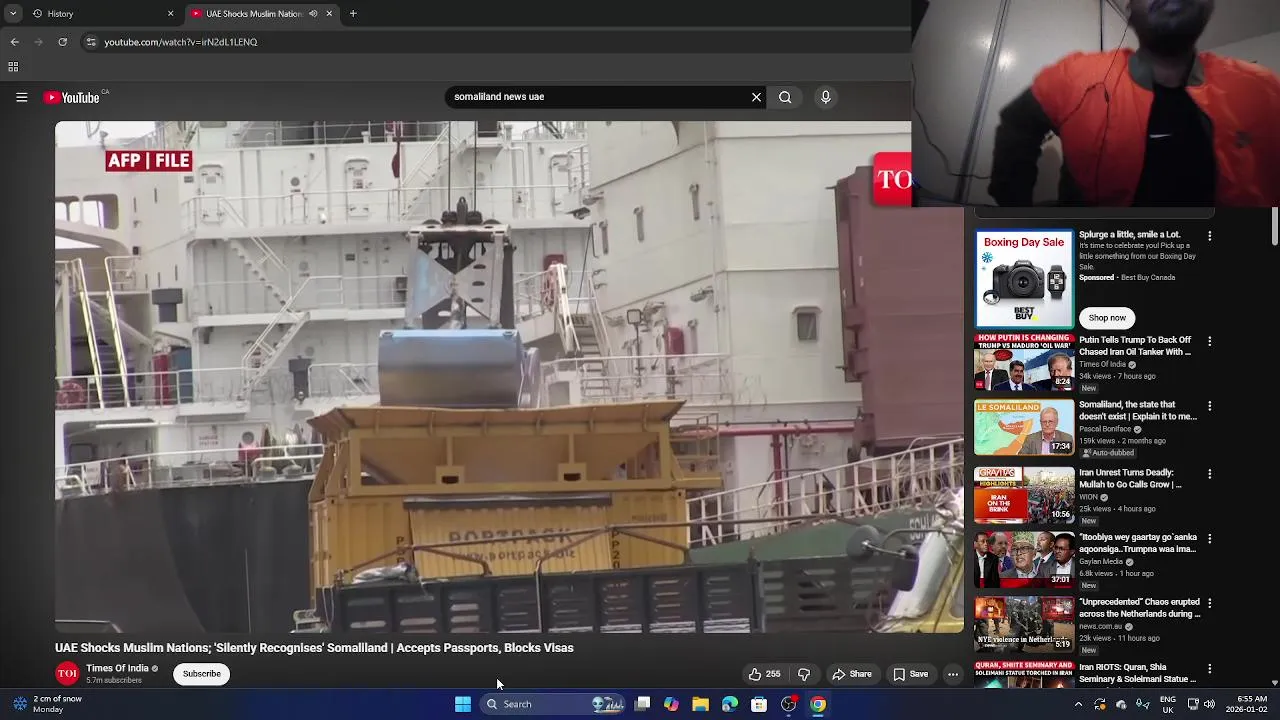
Task: Submit search with magnifier icon
Action: [785, 97]
